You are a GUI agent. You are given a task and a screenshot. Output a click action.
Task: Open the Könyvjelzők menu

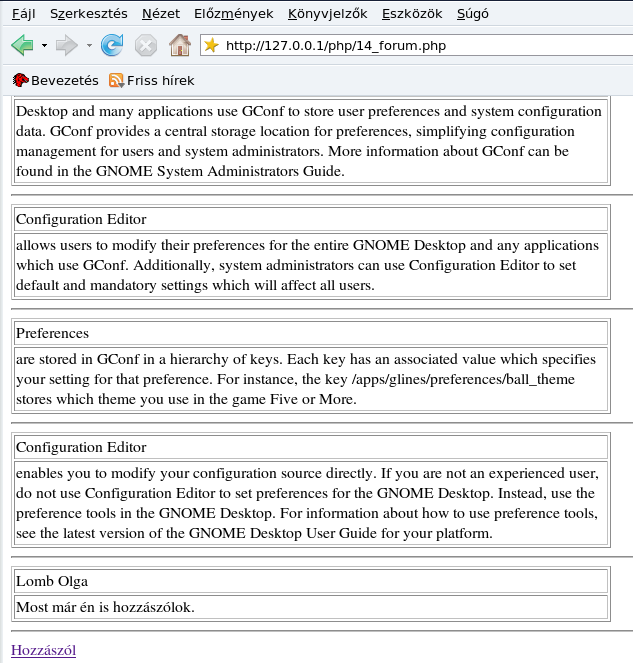pyautogui.click(x=328, y=14)
